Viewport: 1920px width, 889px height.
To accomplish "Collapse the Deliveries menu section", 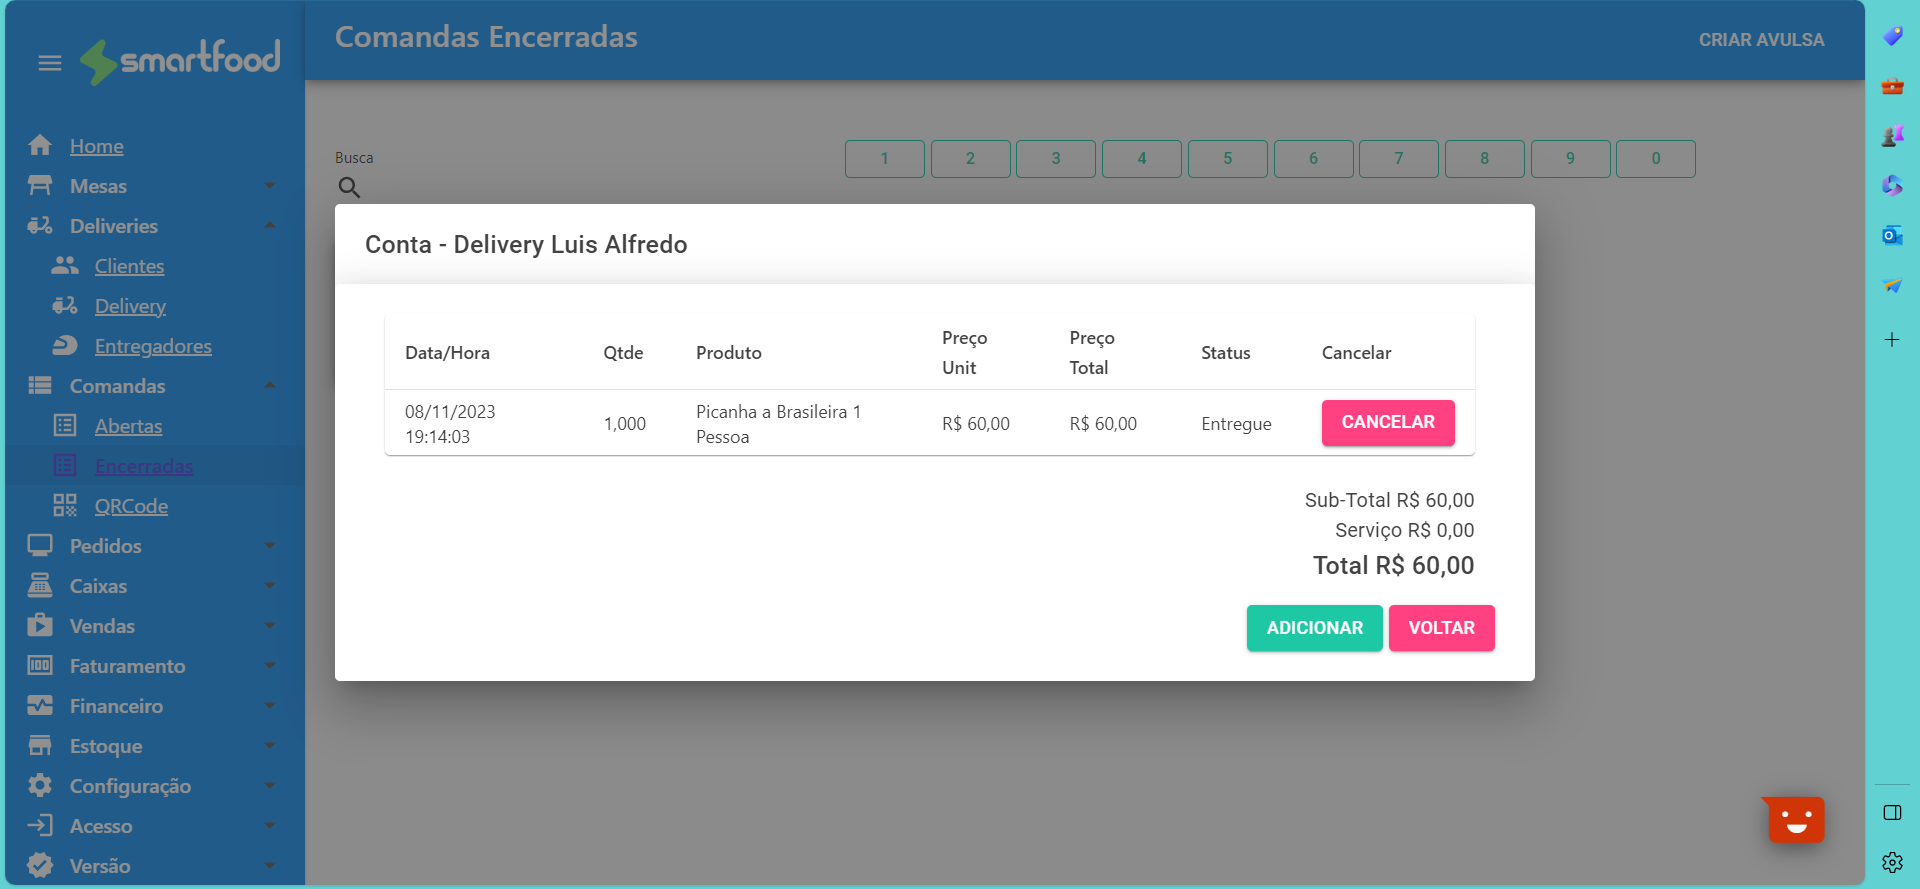I will (269, 226).
